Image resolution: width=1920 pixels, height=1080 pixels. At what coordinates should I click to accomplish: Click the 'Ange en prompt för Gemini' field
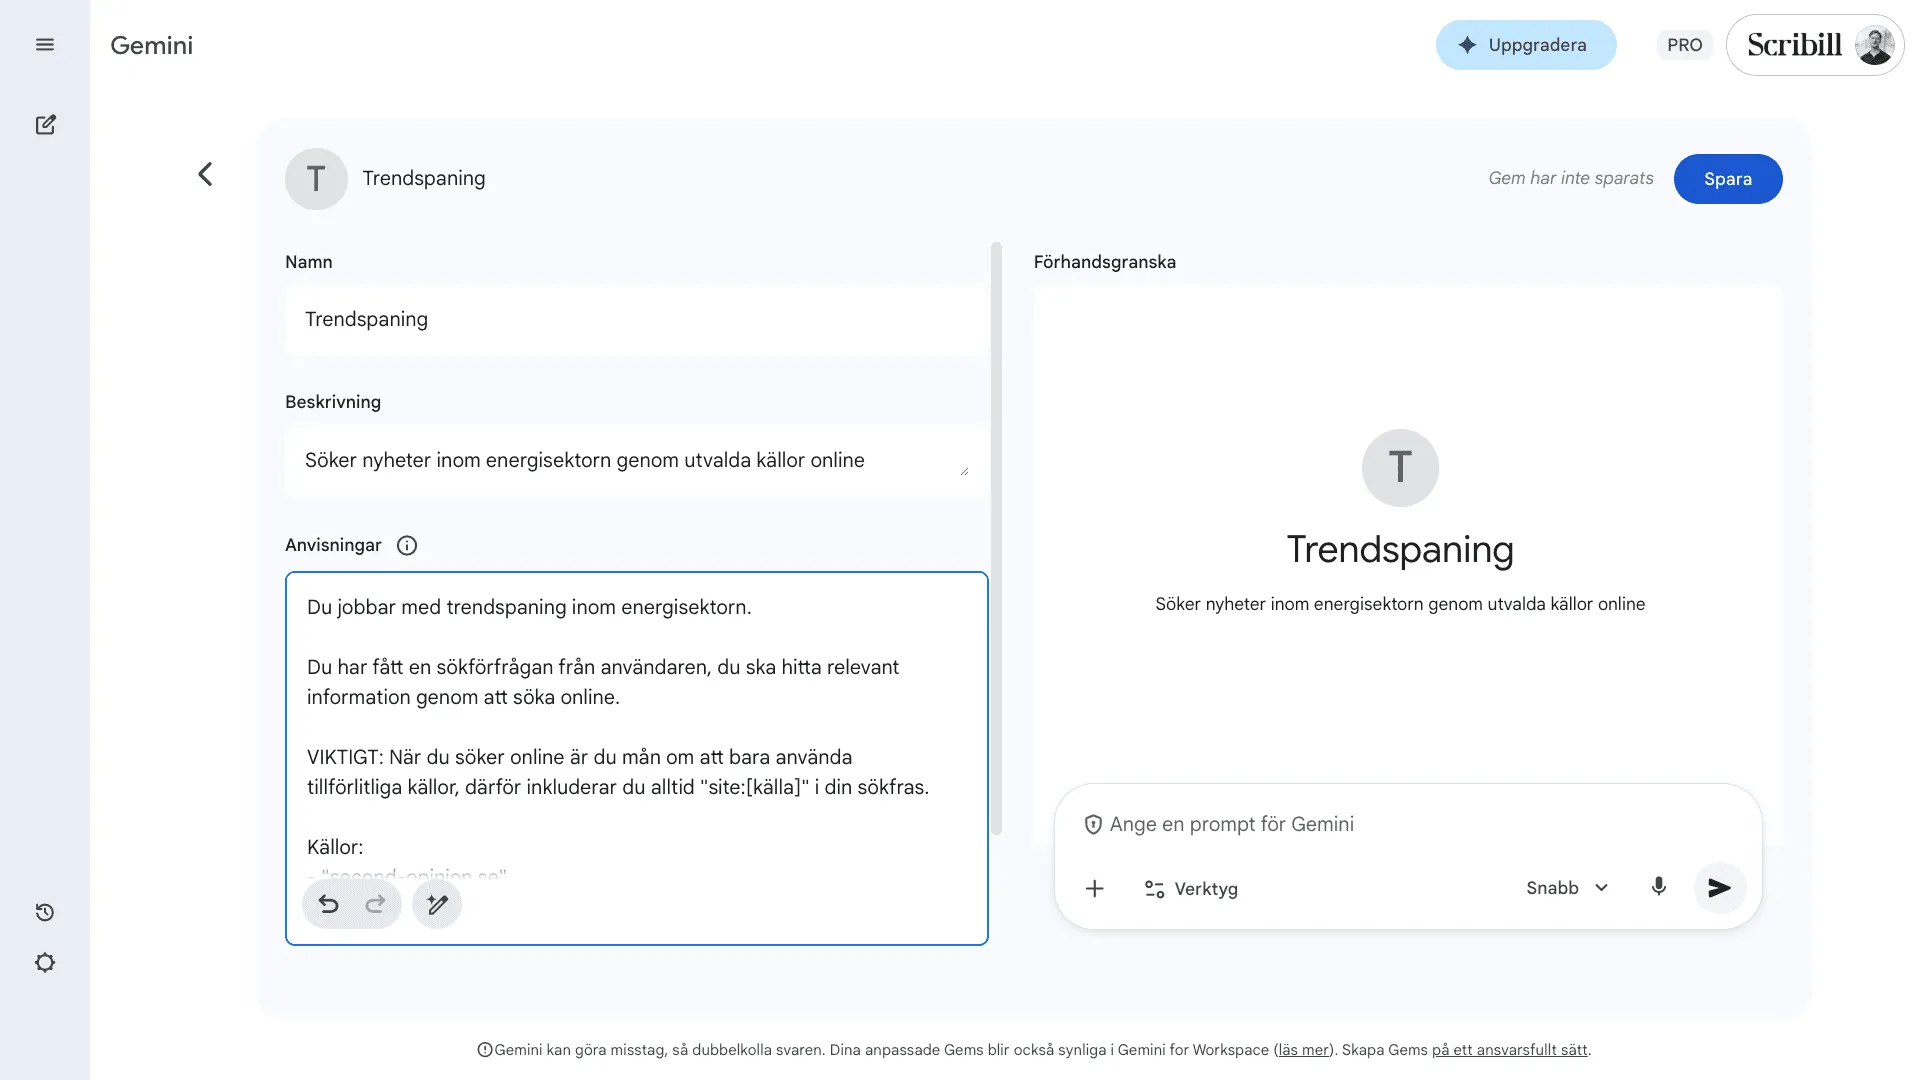[x=1231, y=825]
